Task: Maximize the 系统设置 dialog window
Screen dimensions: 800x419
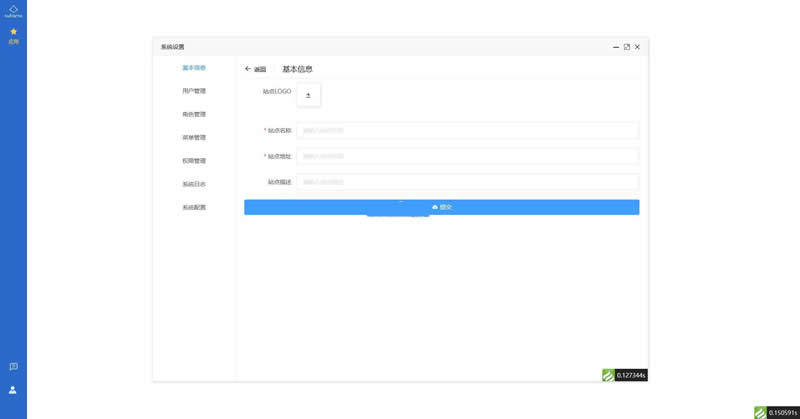Action: pyautogui.click(x=627, y=47)
